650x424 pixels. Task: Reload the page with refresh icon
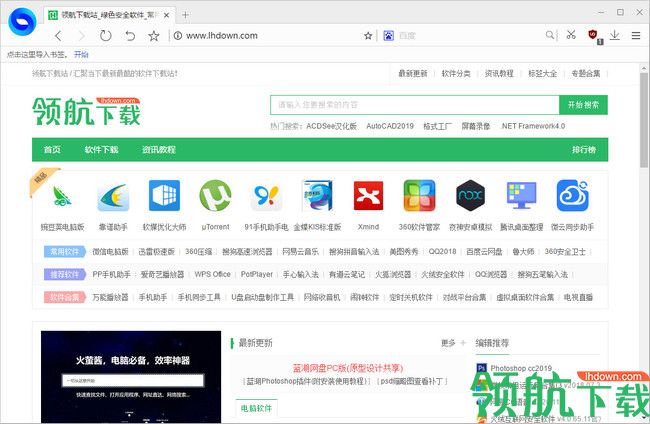[106, 36]
